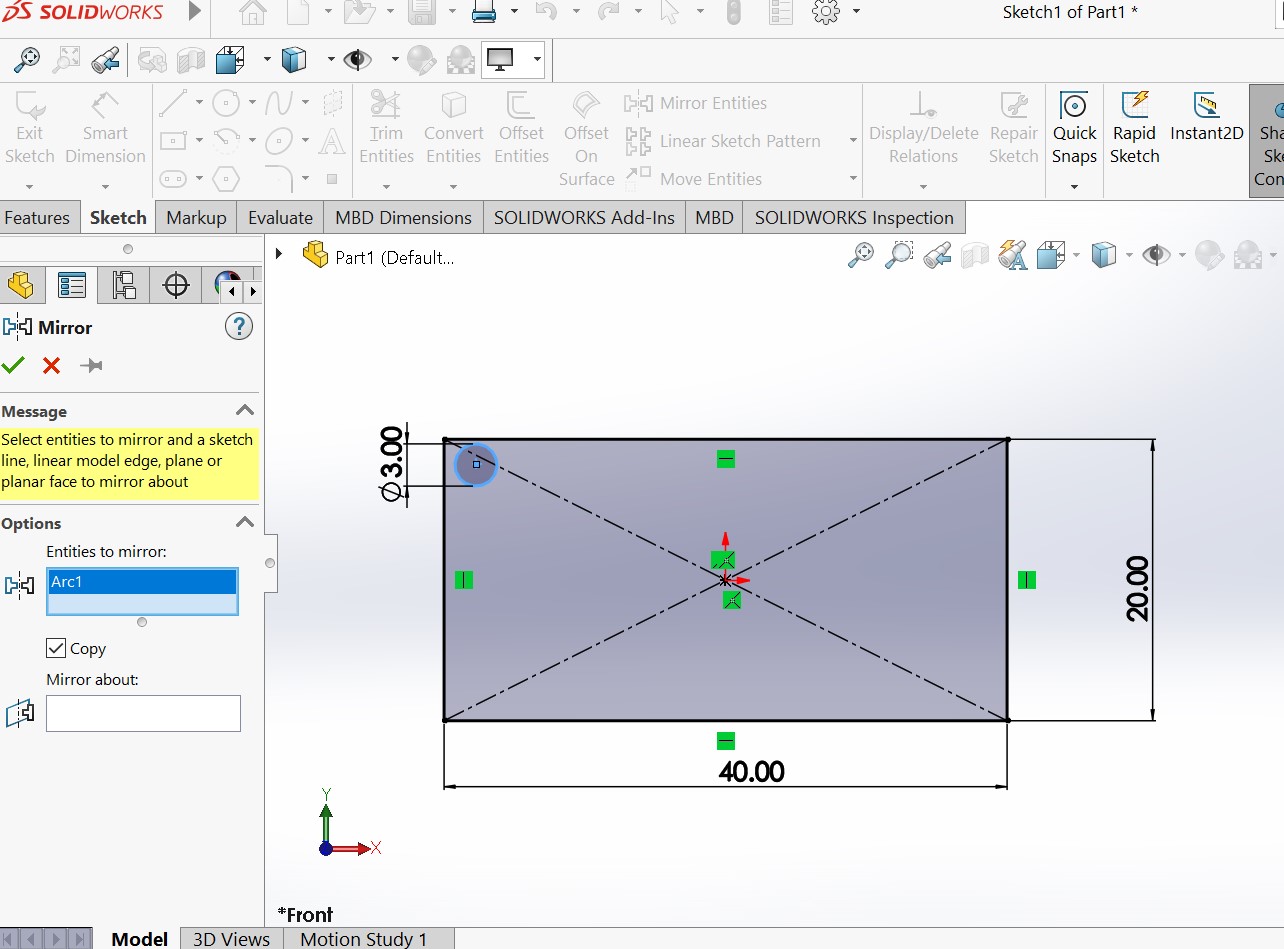This screenshot has height=949, width=1284.
Task: Click the Convert Entities tool
Action: [x=453, y=128]
